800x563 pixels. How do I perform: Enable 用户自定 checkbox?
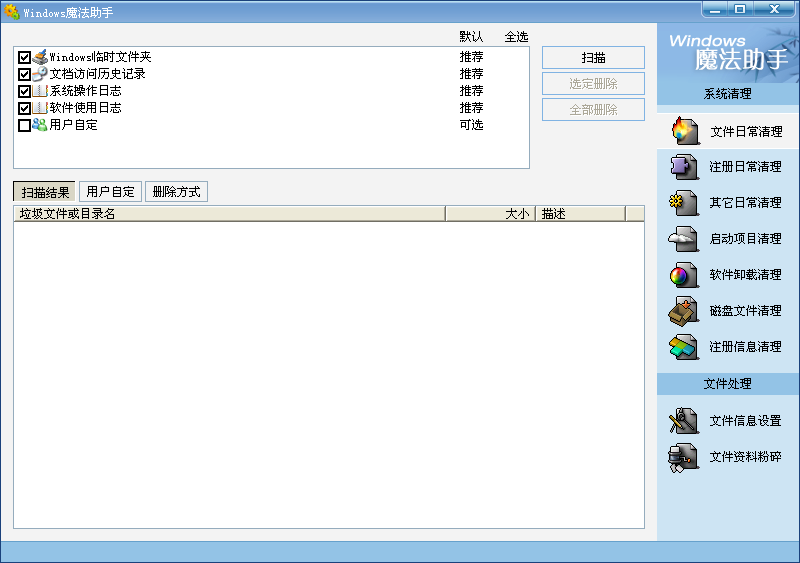tap(25, 126)
